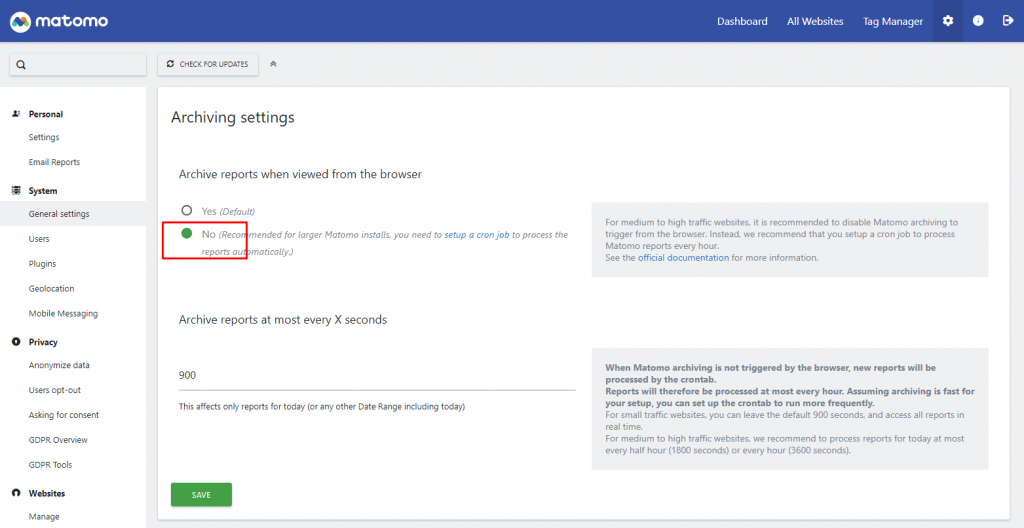Focus the archive seconds input field
The image size is (1024, 528).
pos(377,375)
